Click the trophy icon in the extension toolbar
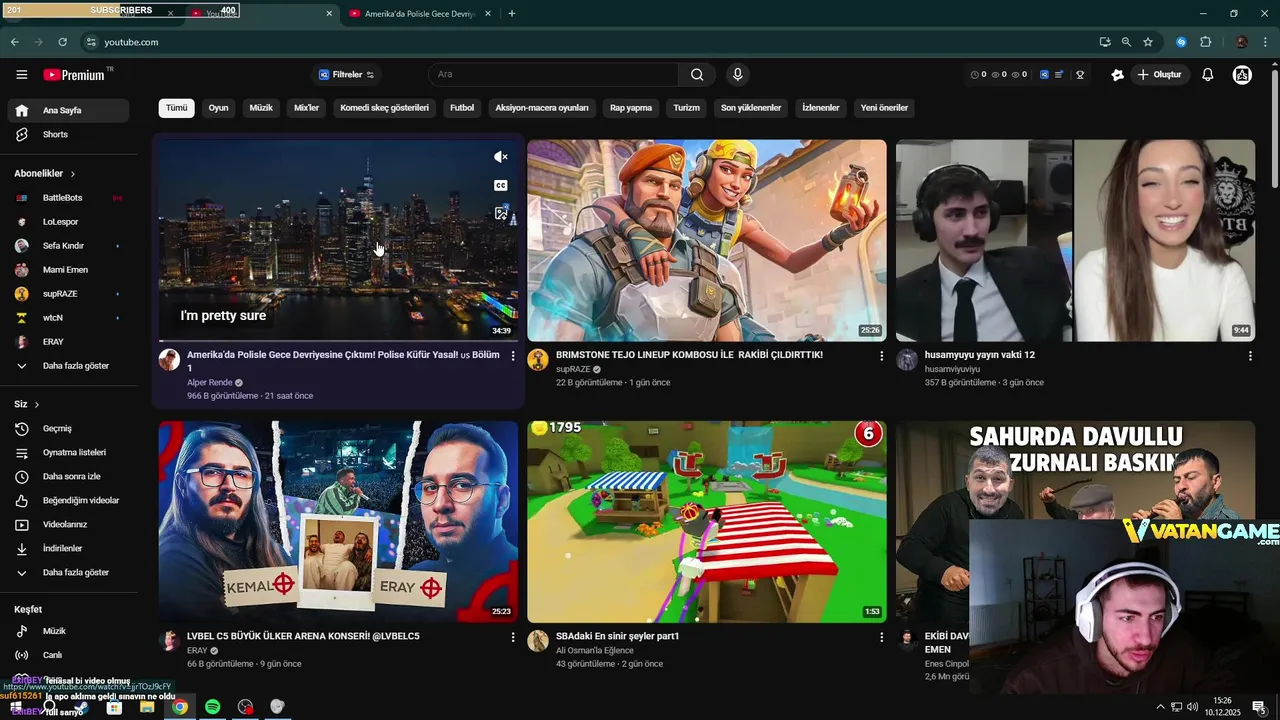This screenshot has width=1280, height=720. (1080, 75)
